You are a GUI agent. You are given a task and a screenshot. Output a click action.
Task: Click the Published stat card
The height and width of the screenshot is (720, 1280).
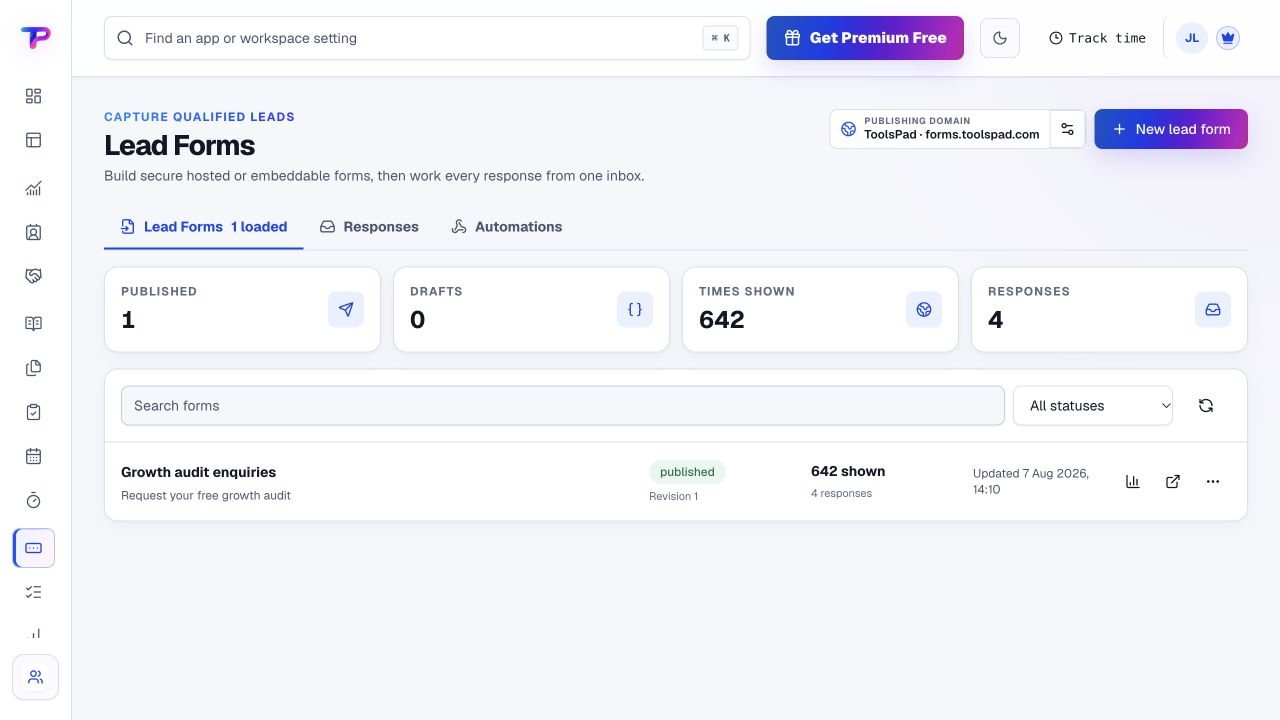242,309
